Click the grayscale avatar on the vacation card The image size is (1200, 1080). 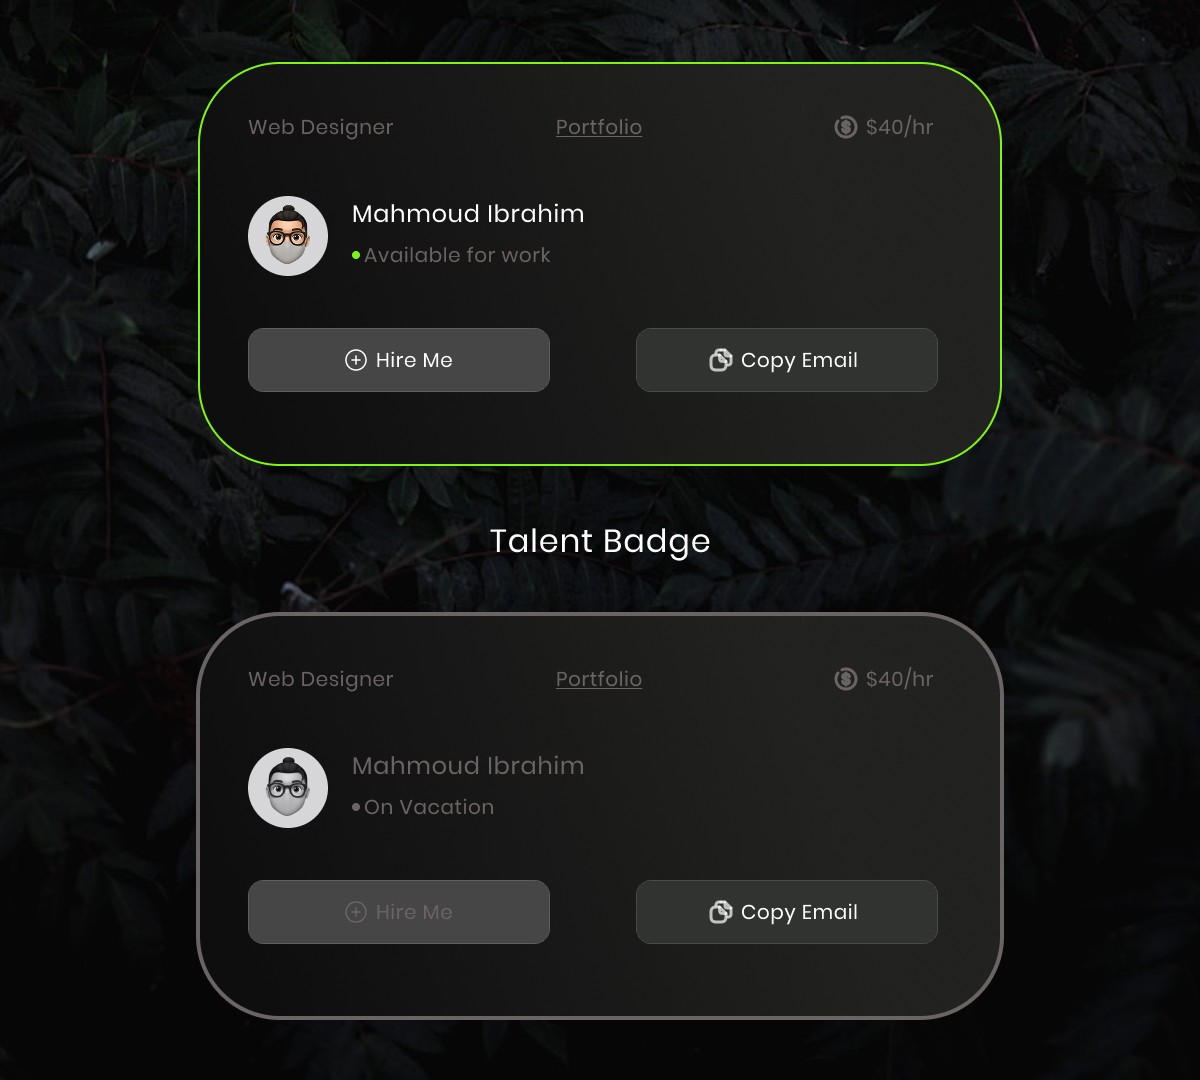(288, 788)
